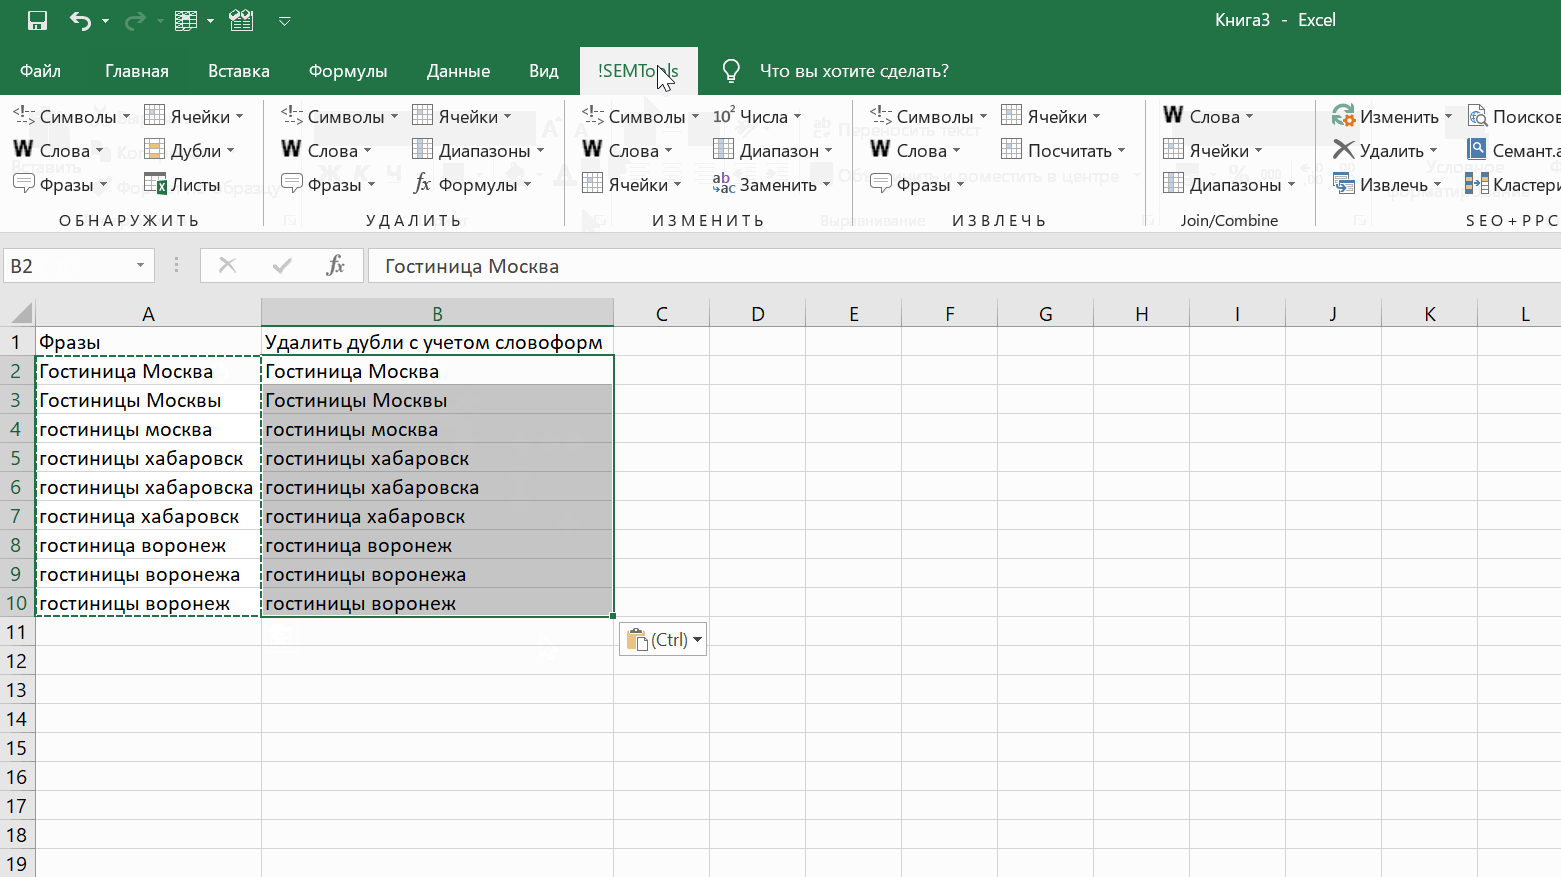The height and width of the screenshot is (877, 1561).
Task: Open Ячейки in the Join/Combine group
Action: [1213, 151]
